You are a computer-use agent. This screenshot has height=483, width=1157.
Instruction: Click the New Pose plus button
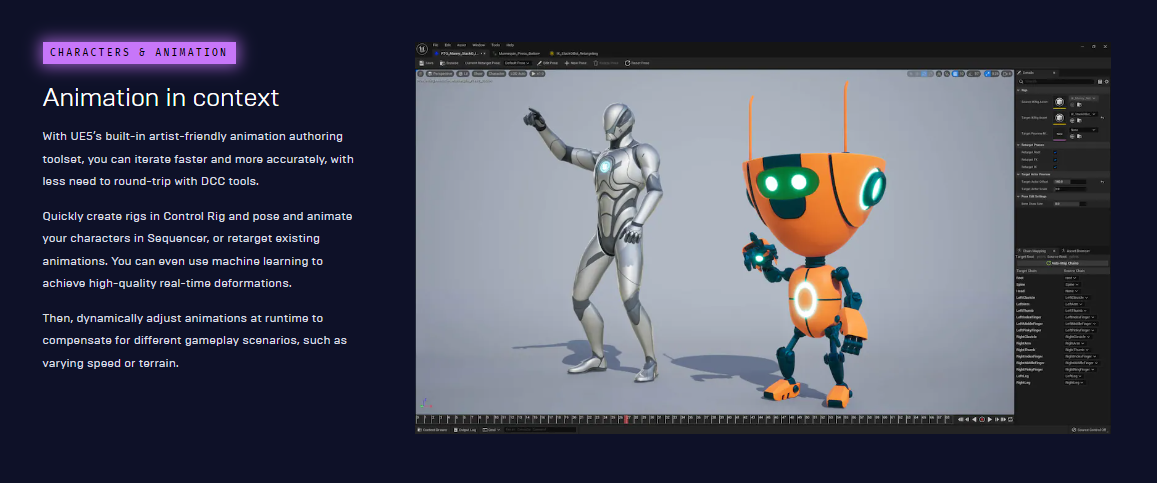point(577,62)
